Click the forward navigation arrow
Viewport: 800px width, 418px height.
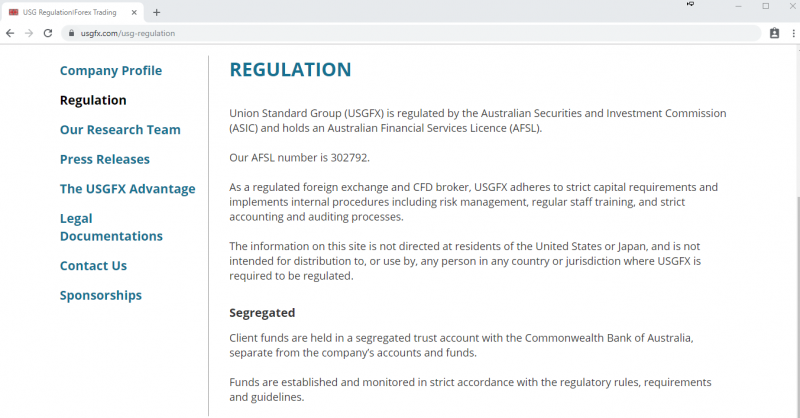tap(29, 33)
